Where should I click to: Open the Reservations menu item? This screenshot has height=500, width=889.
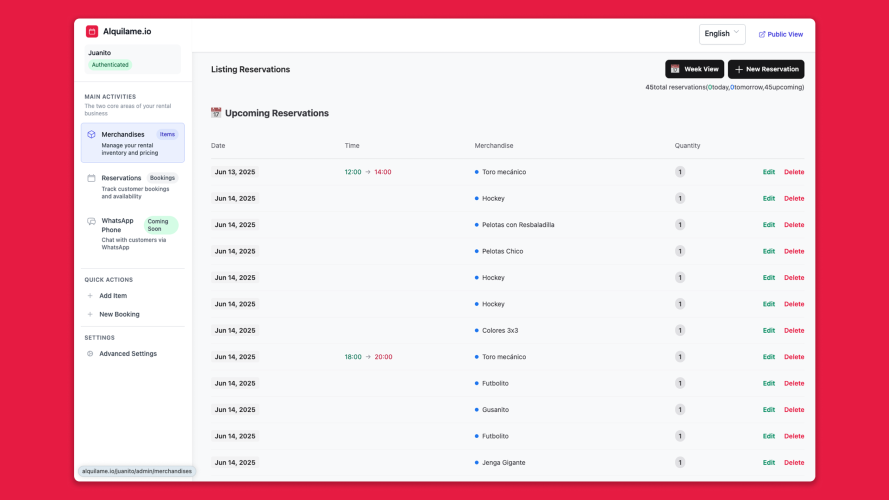133,187
